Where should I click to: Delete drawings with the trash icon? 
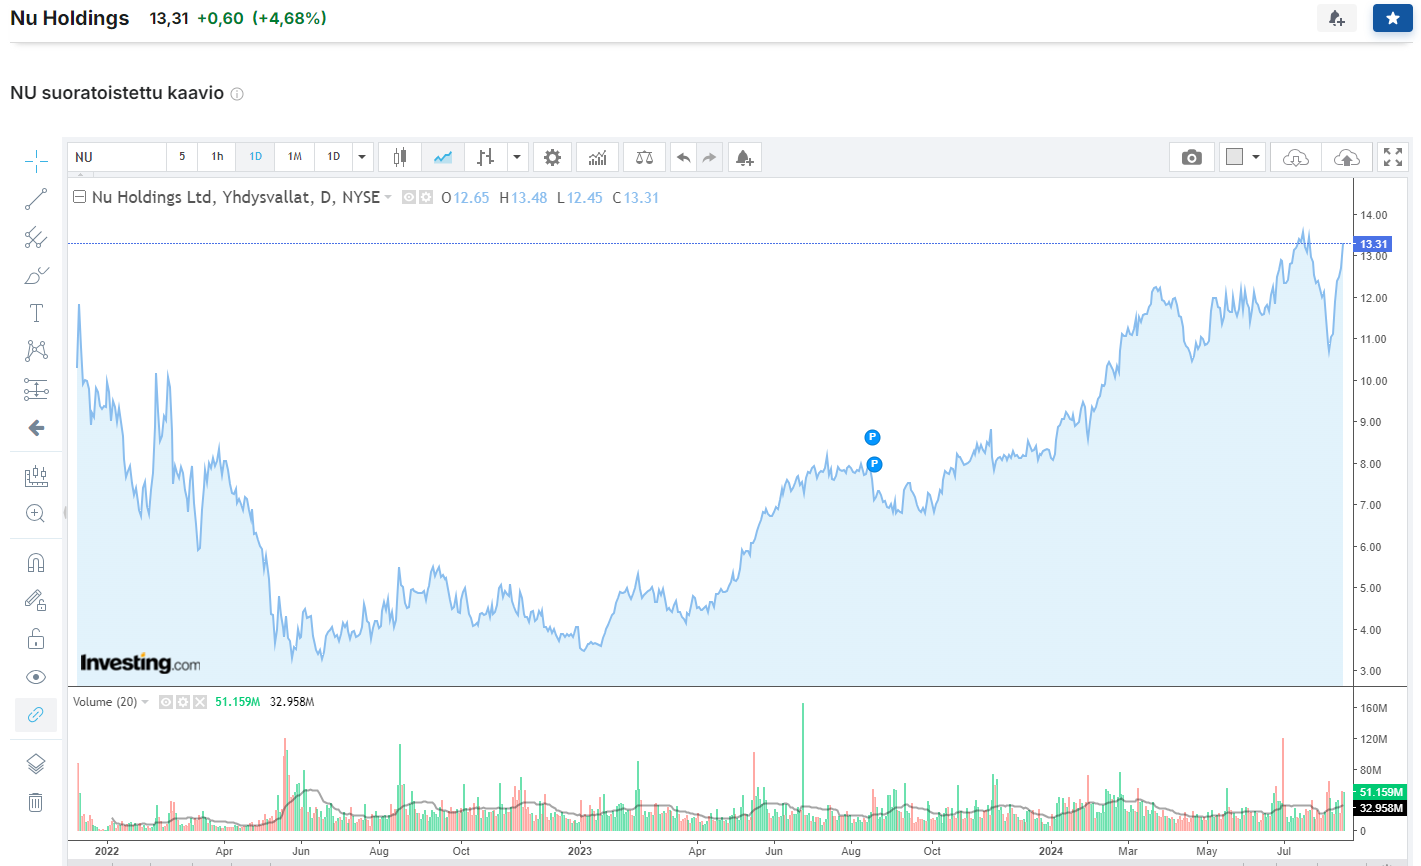36,802
